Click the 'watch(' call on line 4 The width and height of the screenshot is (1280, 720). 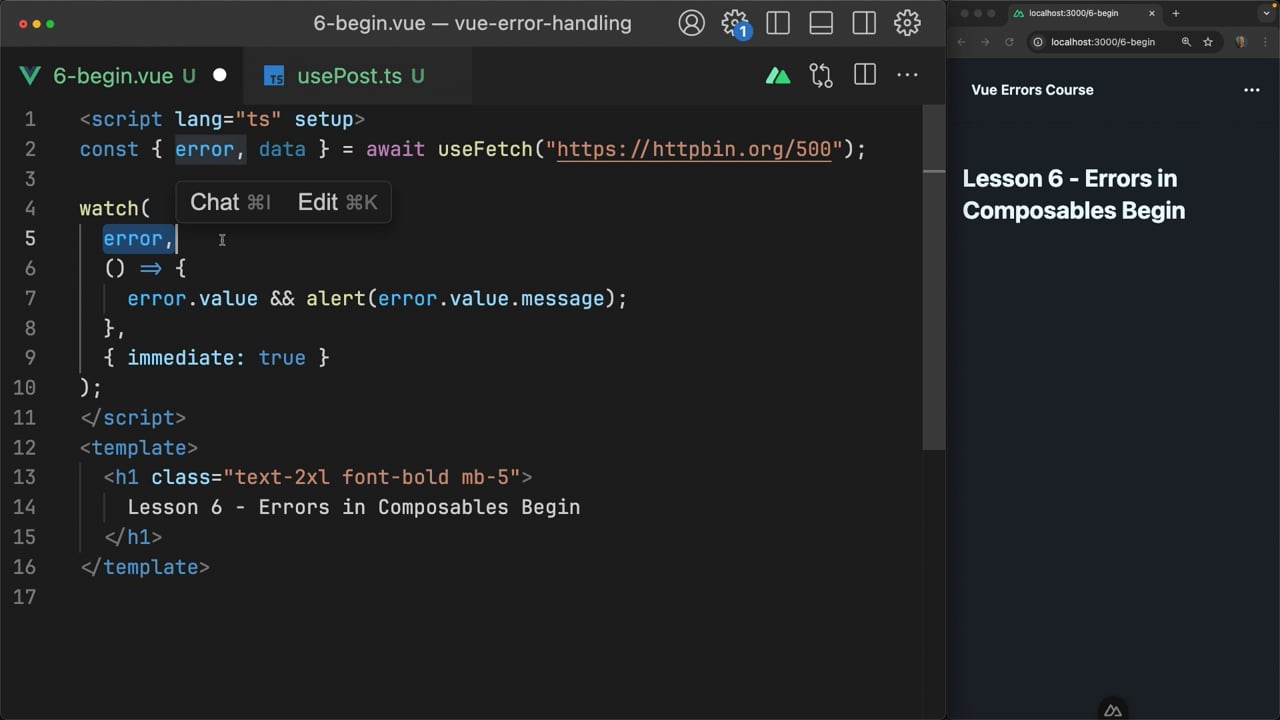[115, 208]
